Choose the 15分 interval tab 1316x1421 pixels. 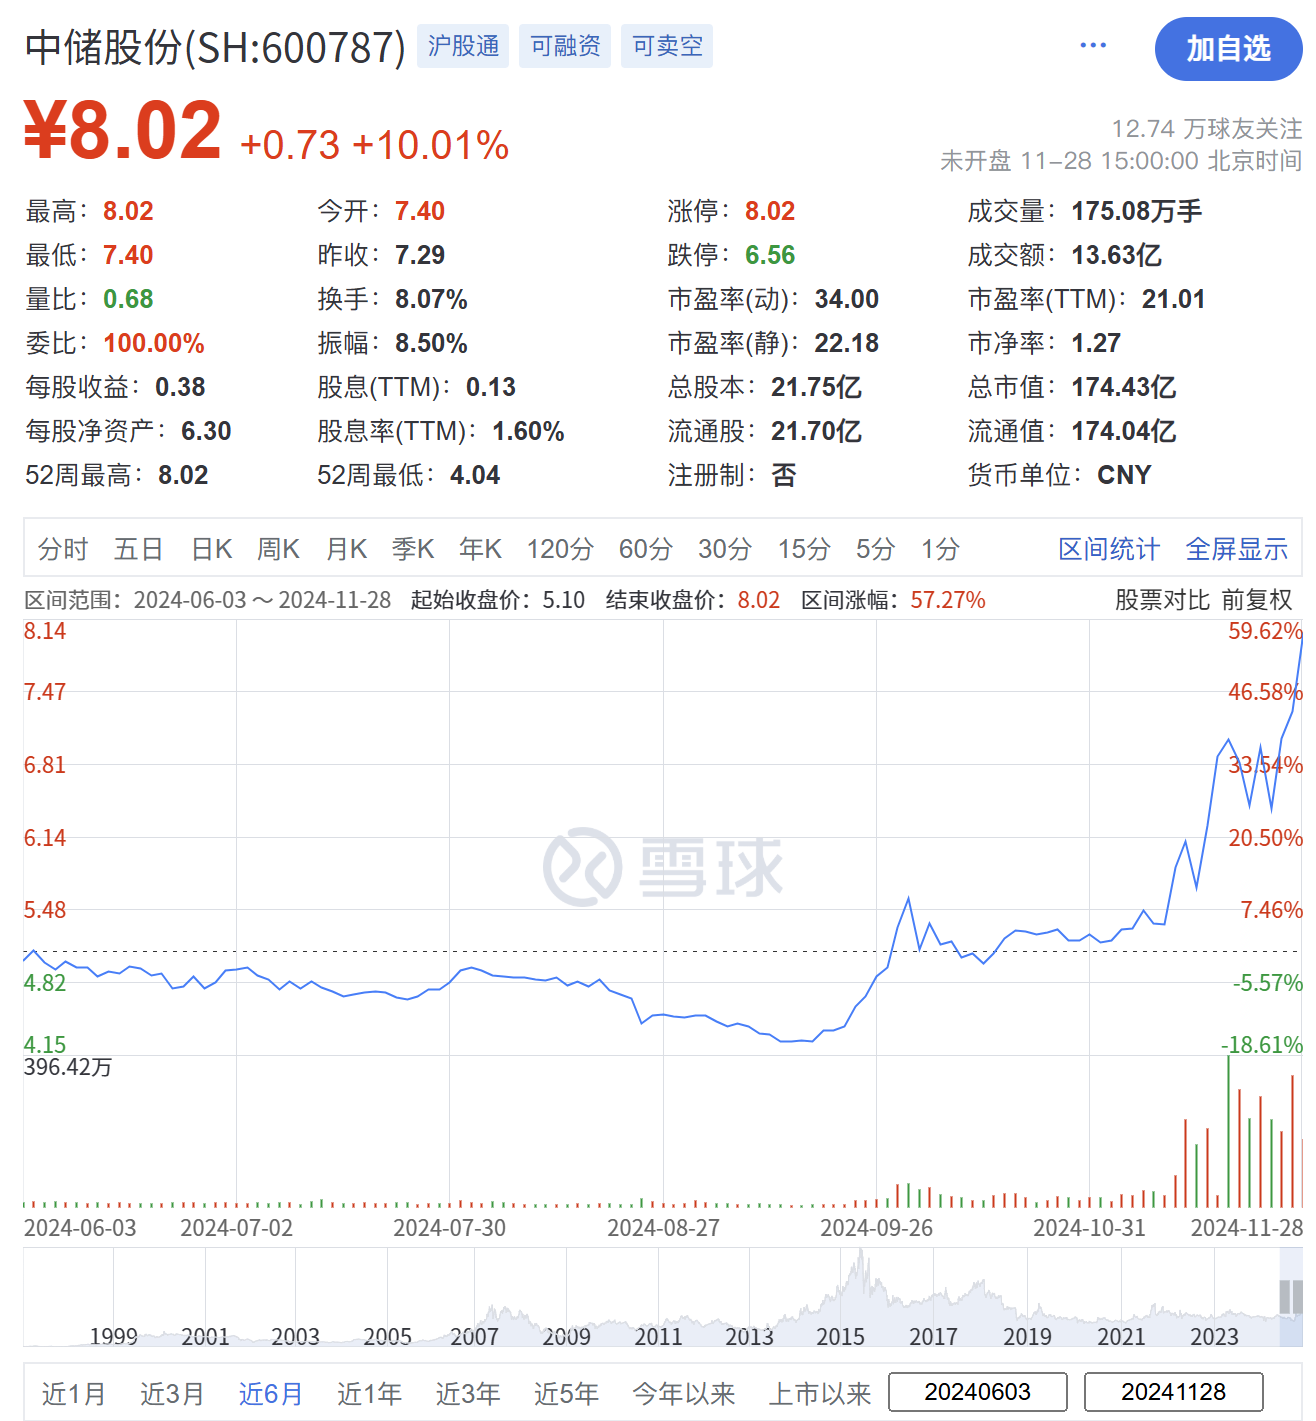[804, 549]
